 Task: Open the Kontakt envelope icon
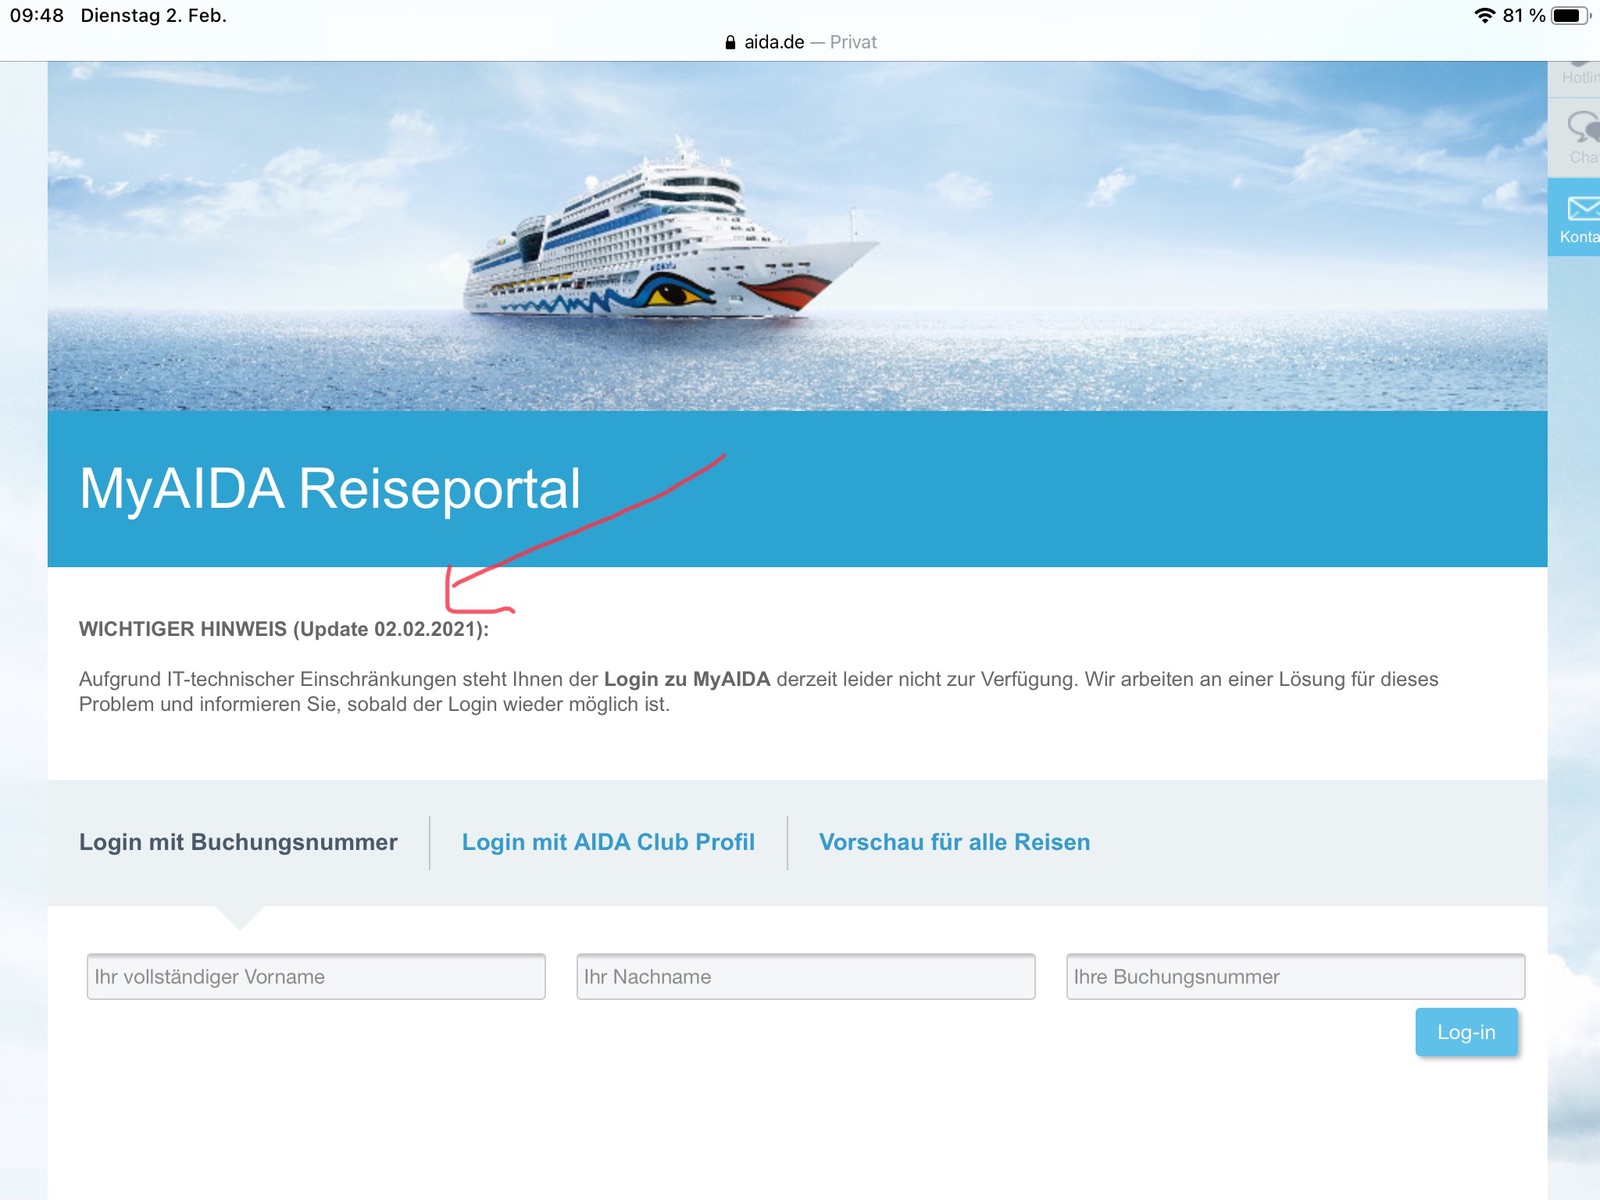click(1581, 208)
